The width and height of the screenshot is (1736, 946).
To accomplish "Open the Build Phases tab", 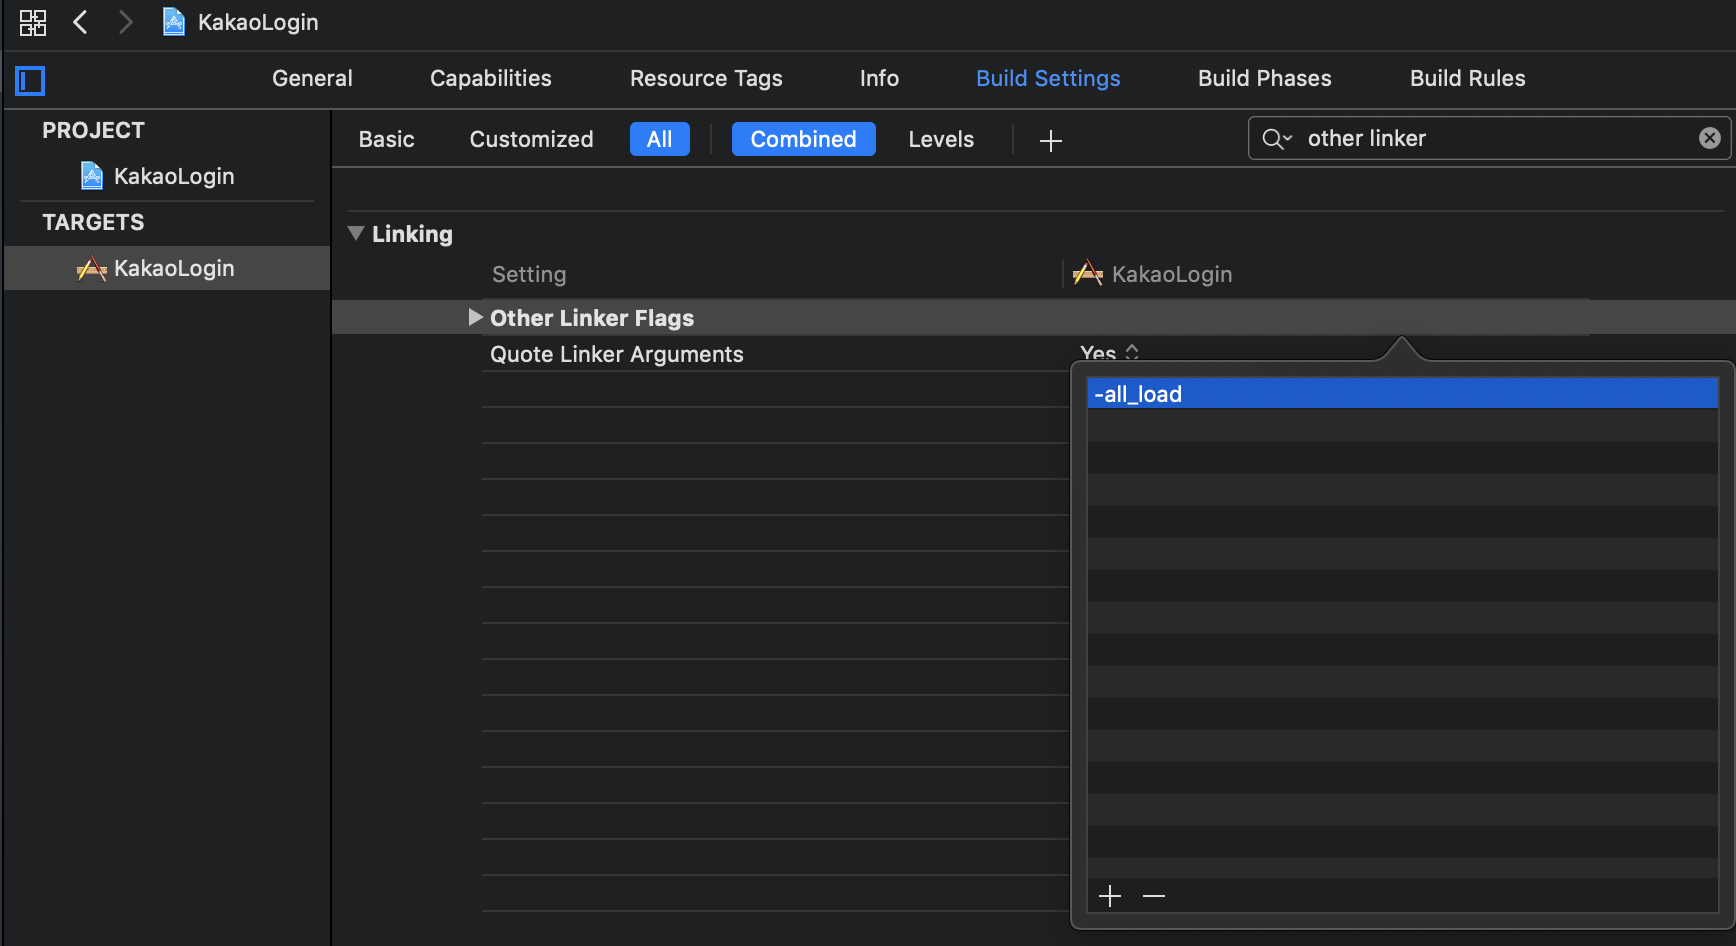I will click(1265, 78).
